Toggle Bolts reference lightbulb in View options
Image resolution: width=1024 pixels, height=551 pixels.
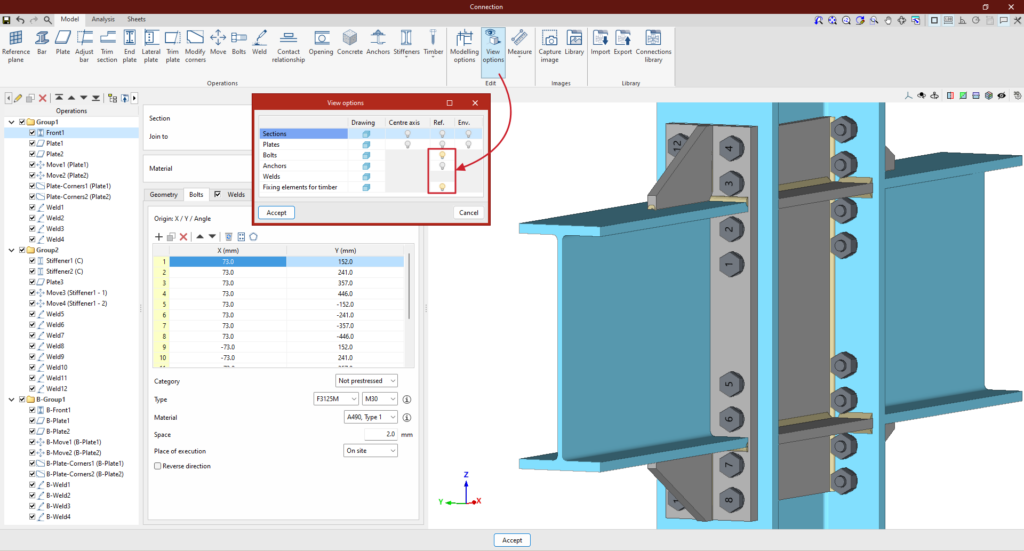pyautogui.click(x=442, y=155)
